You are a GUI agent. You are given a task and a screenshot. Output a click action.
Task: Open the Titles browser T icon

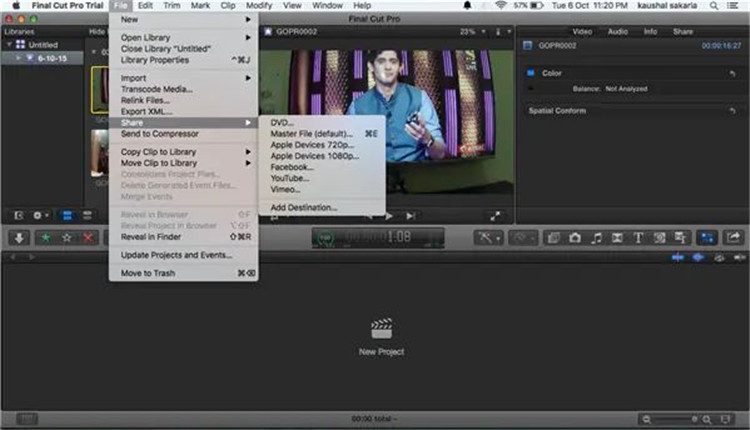(x=637, y=237)
